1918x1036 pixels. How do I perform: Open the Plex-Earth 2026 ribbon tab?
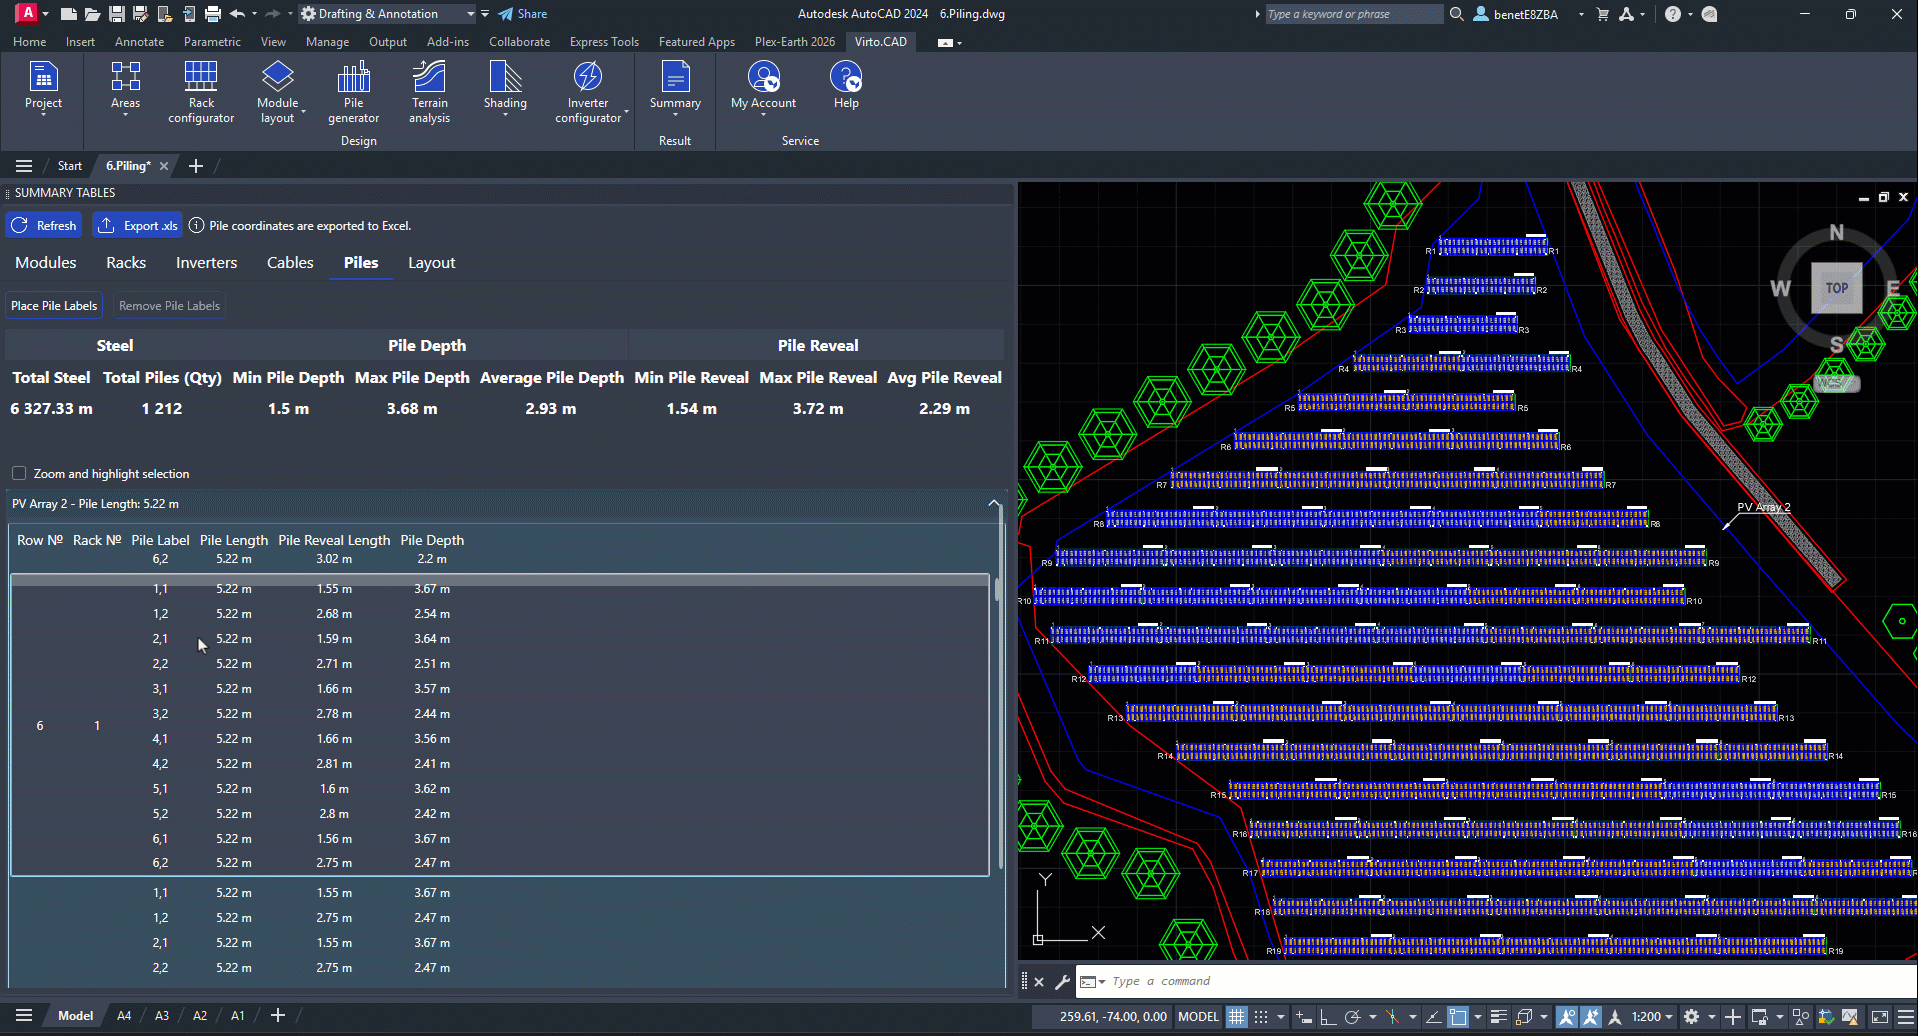794,42
